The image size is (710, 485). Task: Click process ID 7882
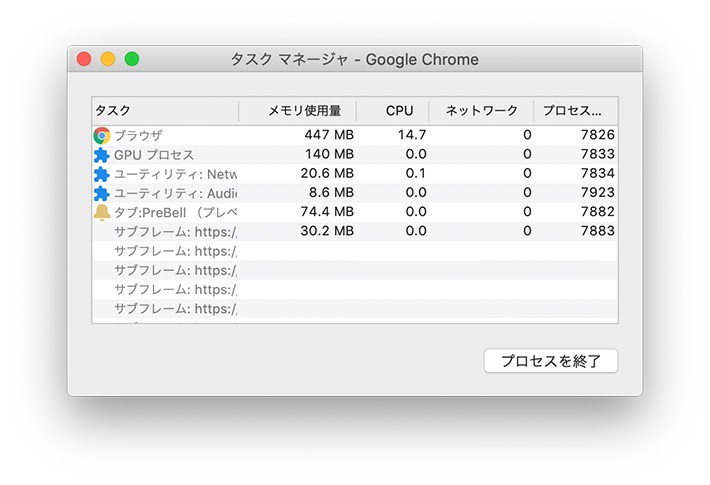[x=598, y=212]
